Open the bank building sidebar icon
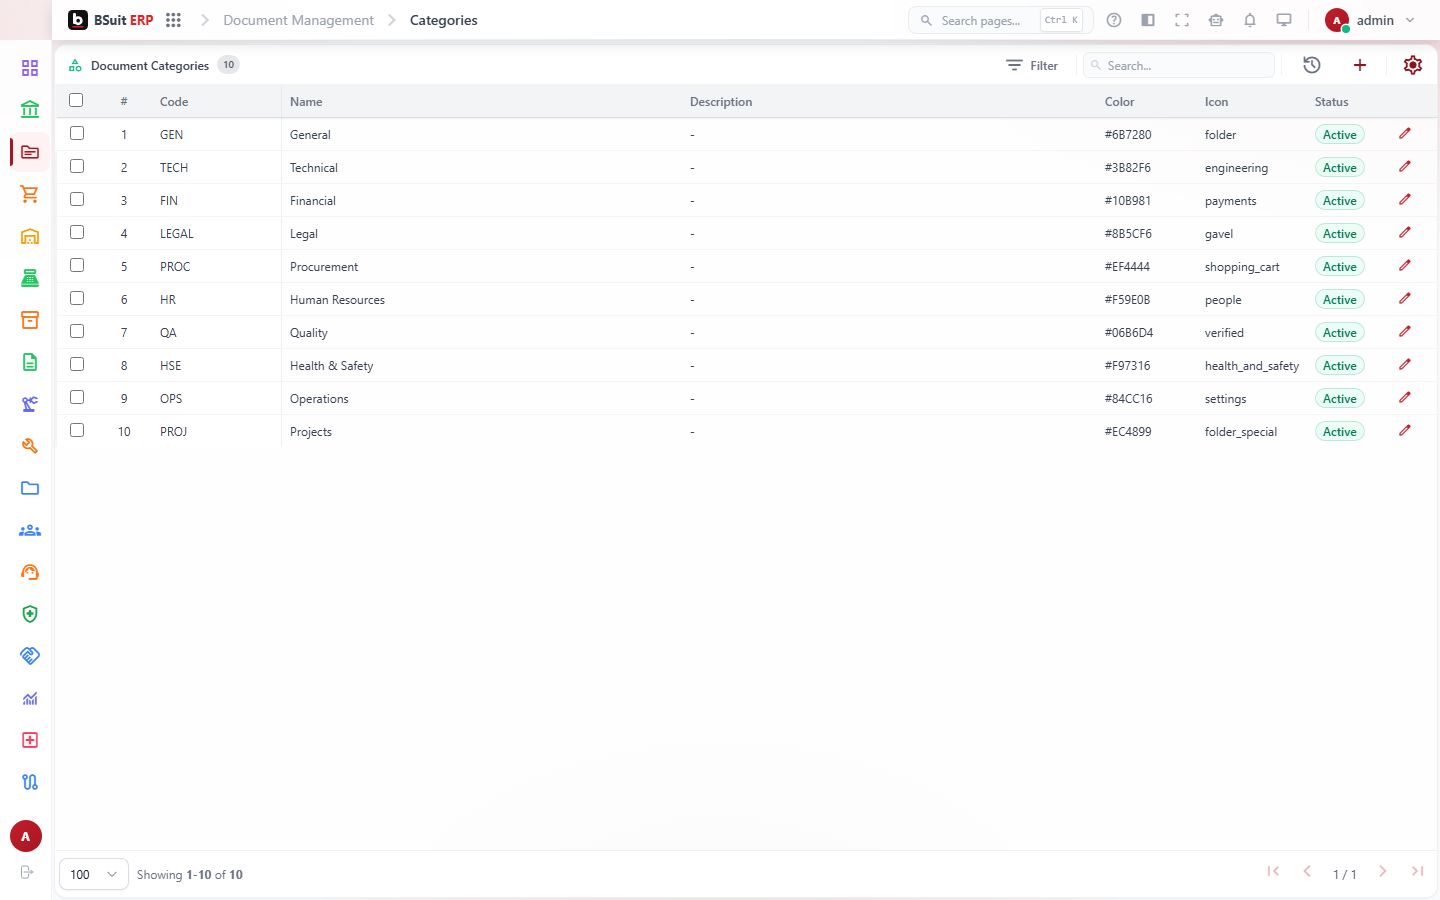1440x900 pixels. pos(30,110)
